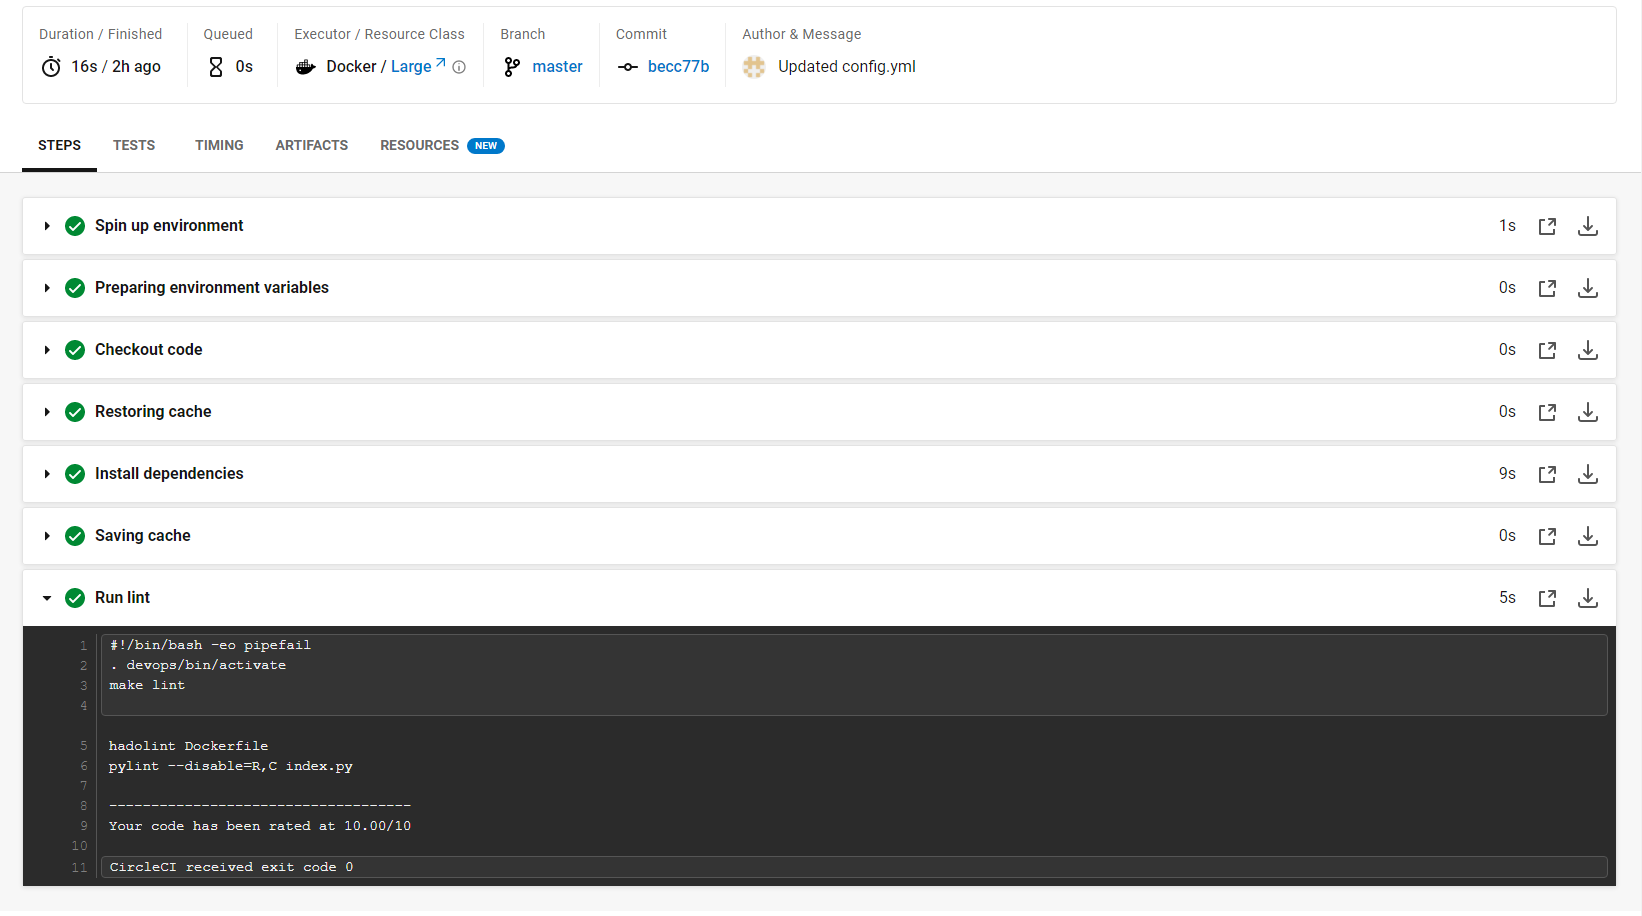Image resolution: width=1642 pixels, height=916 pixels.
Task: Click the 'hadolint Dockerfile' log line
Action: click(188, 746)
